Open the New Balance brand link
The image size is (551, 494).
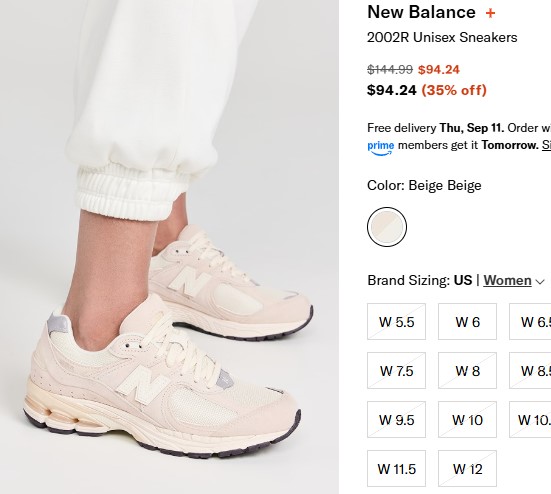421,12
